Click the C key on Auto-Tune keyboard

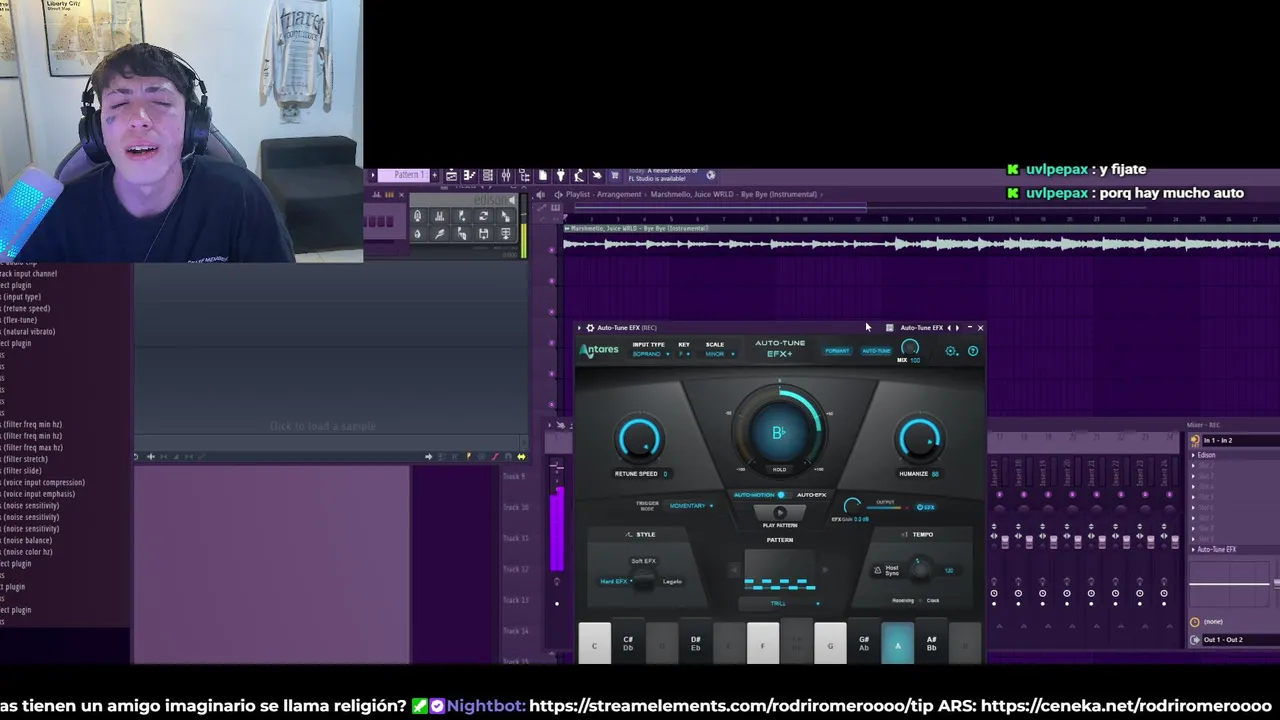594,645
